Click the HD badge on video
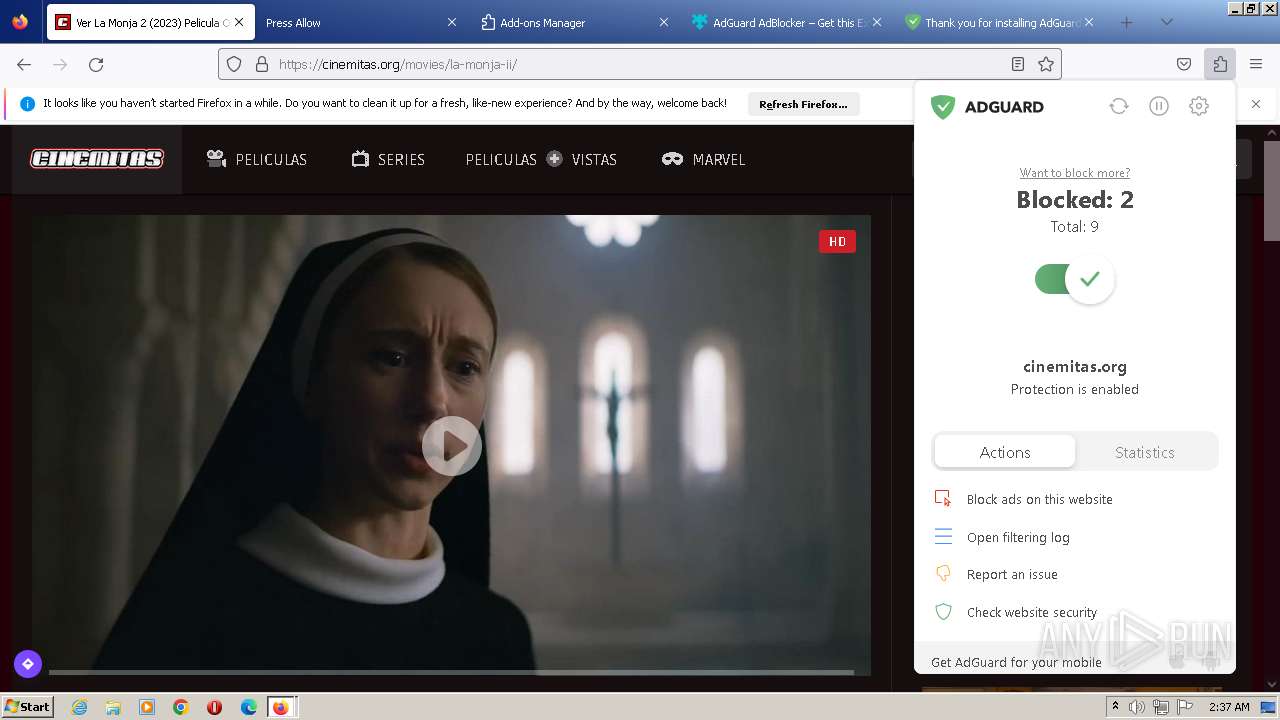 point(837,241)
